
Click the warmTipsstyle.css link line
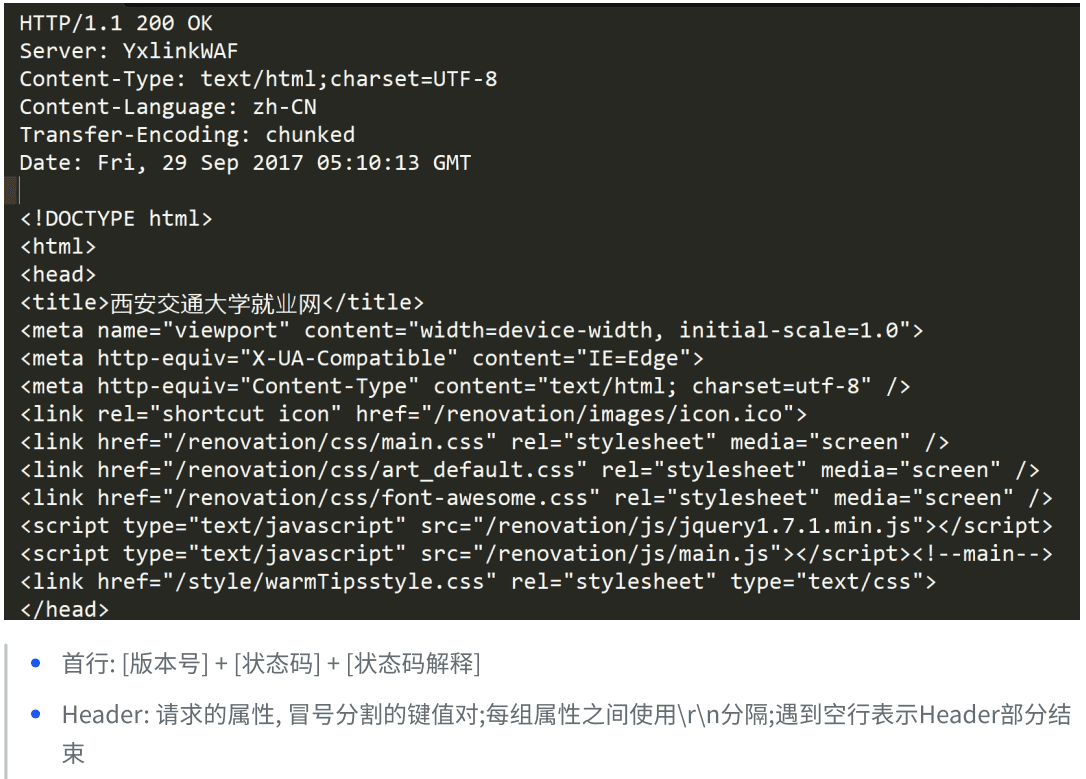coord(478,581)
